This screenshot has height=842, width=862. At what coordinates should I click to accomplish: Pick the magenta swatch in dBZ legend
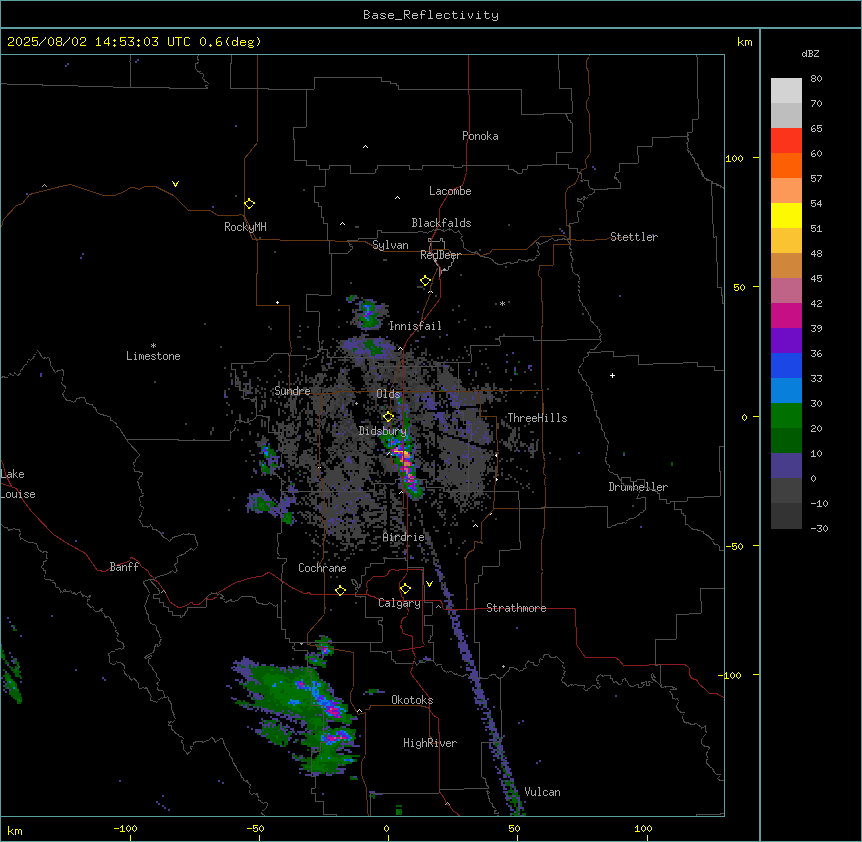click(x=786, y=315)
